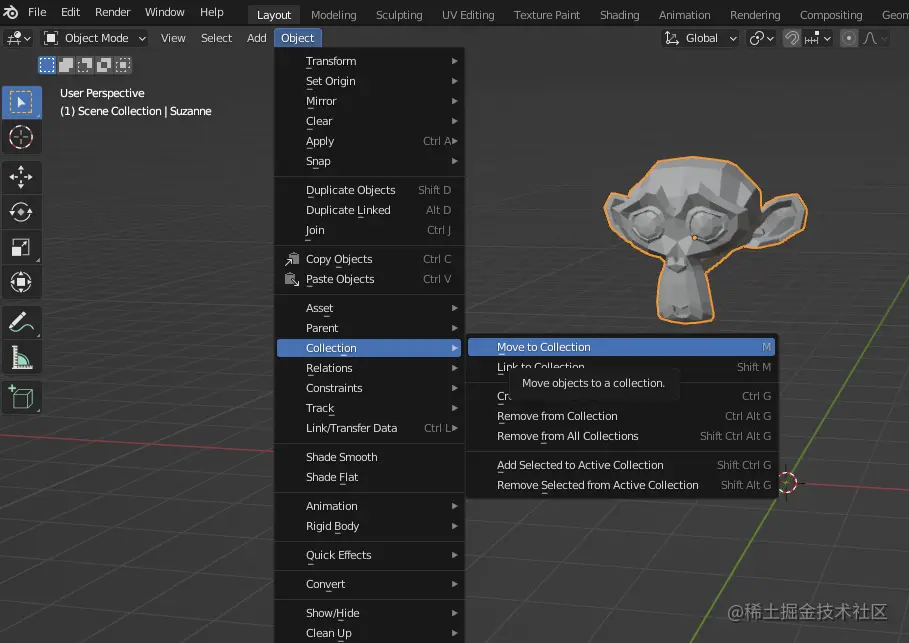The height and width of the screenshot is (643, 909).
Task: Switch to the Compositing workspace tab
Action: click(831, 15)
